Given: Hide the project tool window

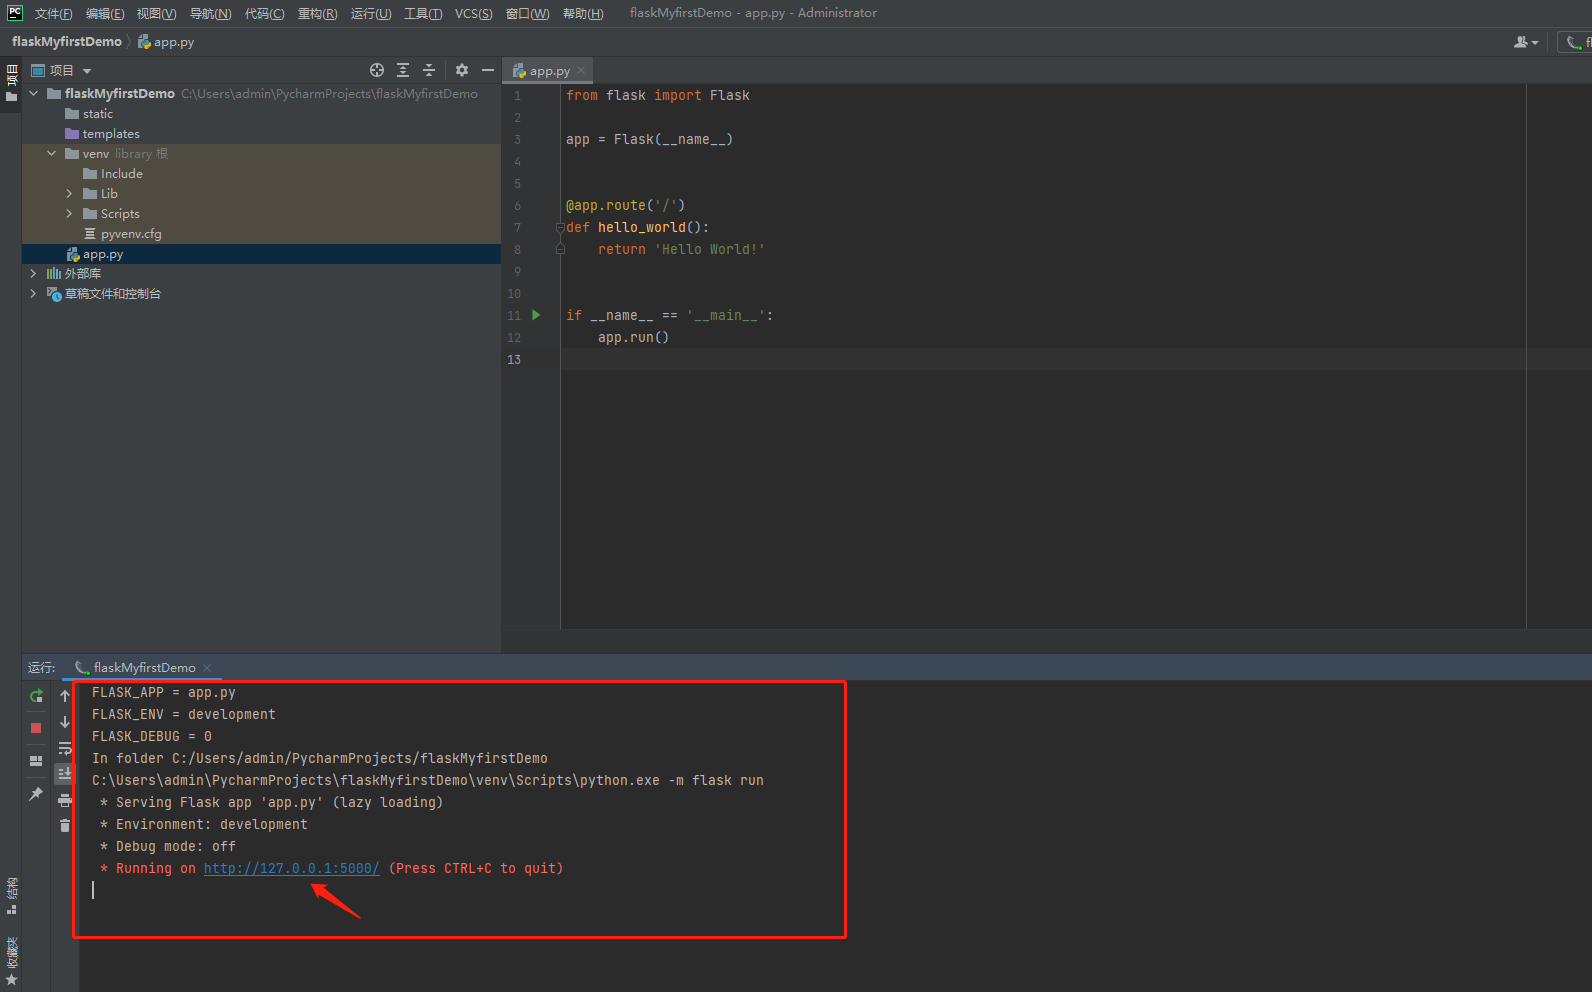Looking at the screenshot, I should click(x=488, y=70).
